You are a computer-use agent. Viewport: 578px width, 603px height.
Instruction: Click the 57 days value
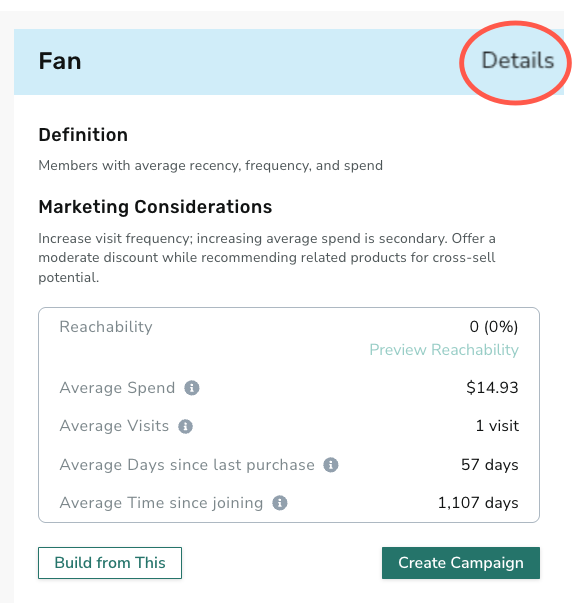490,465
